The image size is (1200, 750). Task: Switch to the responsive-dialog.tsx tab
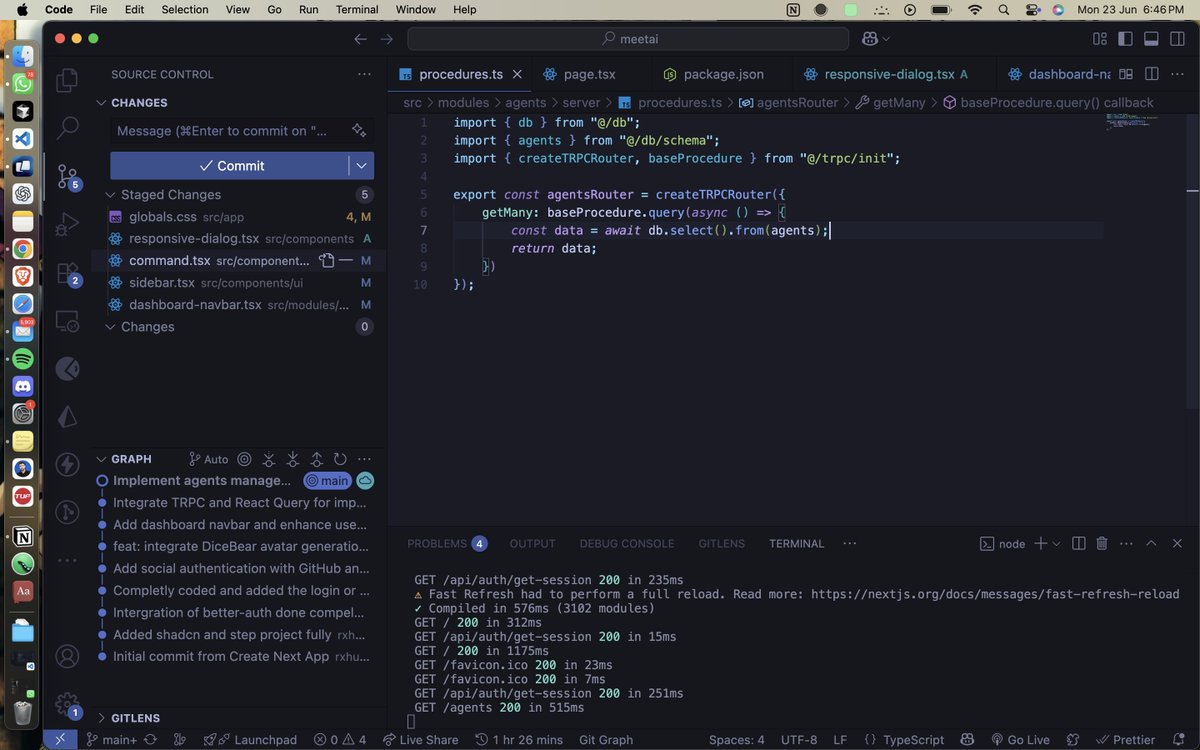889,74
